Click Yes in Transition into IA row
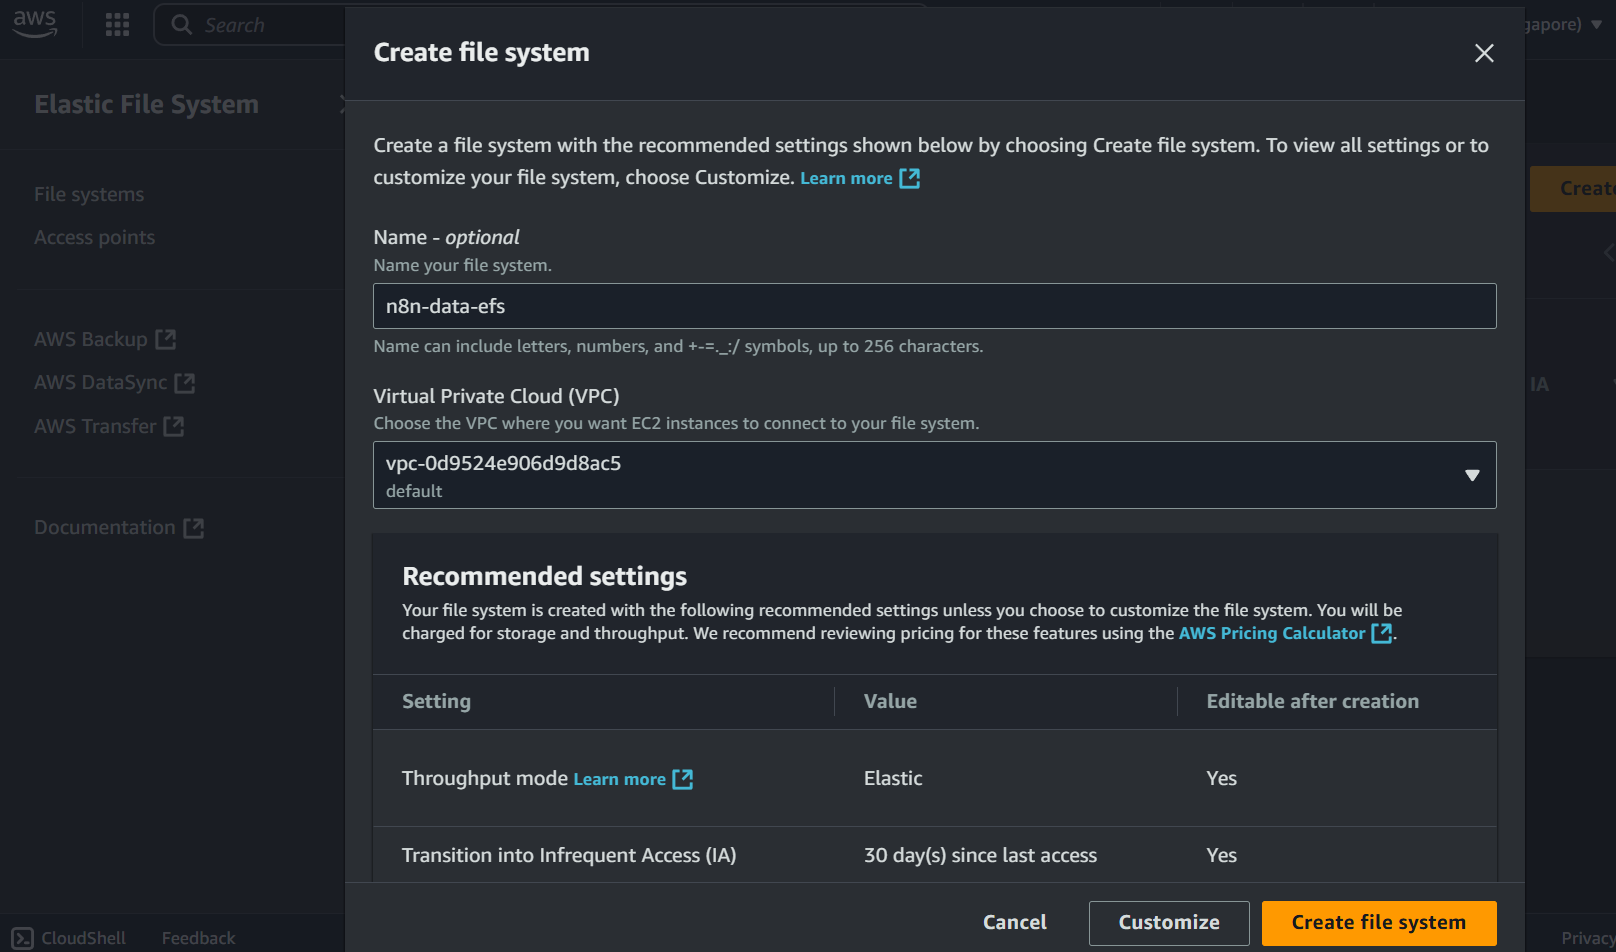The height and width of the screenshot is (952, 1616). pos(1221,856)
